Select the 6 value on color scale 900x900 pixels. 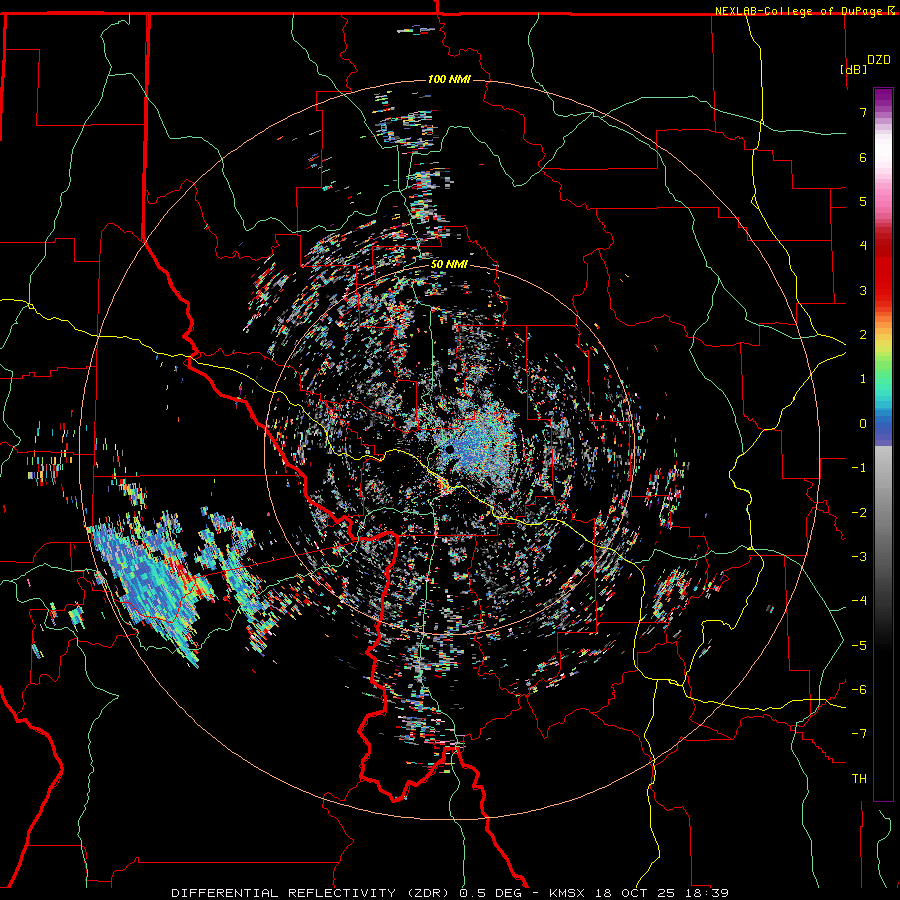click(x=863, y=157)
